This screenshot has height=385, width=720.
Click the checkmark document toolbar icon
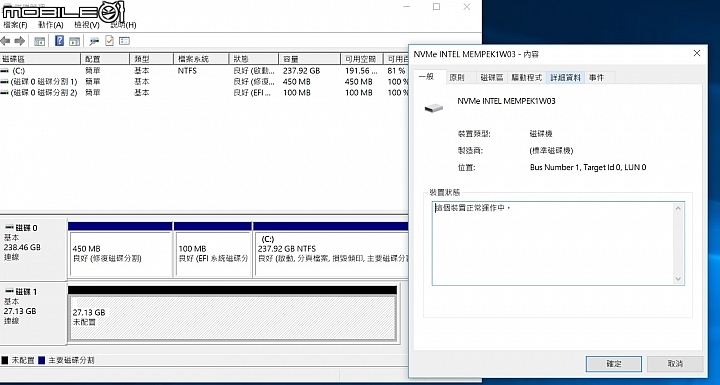(109, 41)
